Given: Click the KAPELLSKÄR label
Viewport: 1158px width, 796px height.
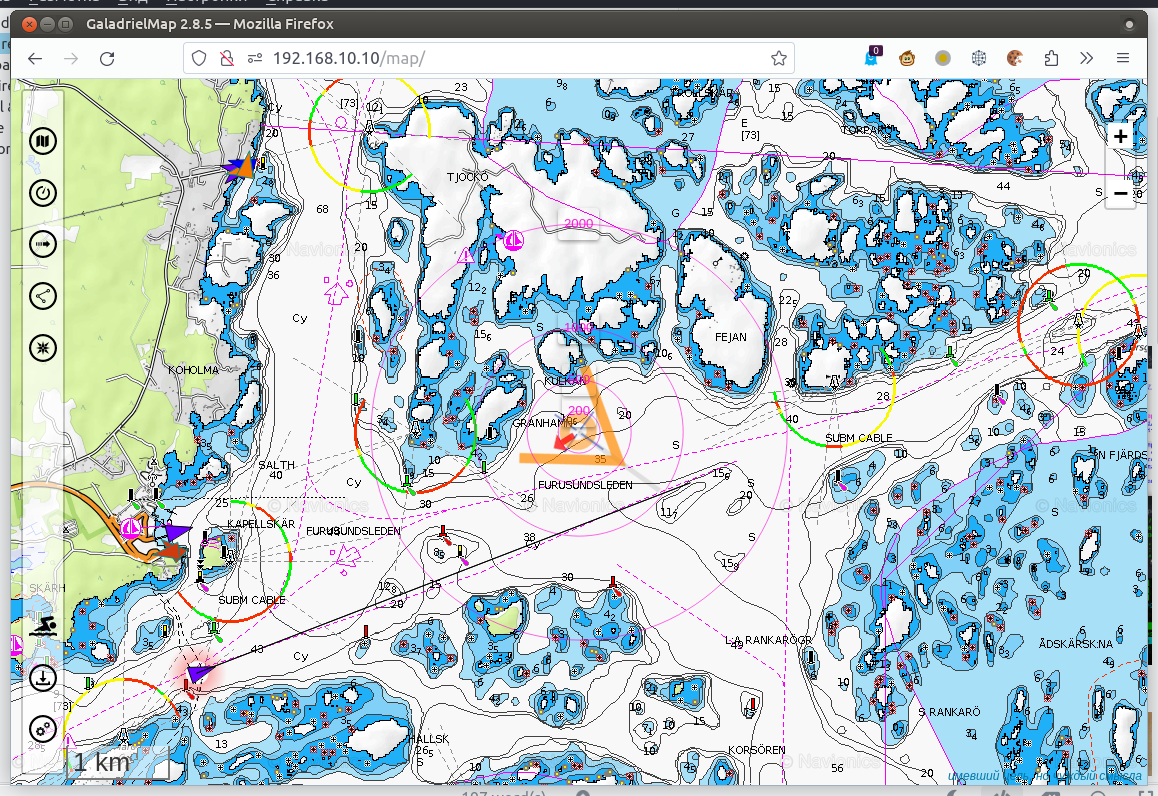Looking at the screenshot, I should 261,524.
